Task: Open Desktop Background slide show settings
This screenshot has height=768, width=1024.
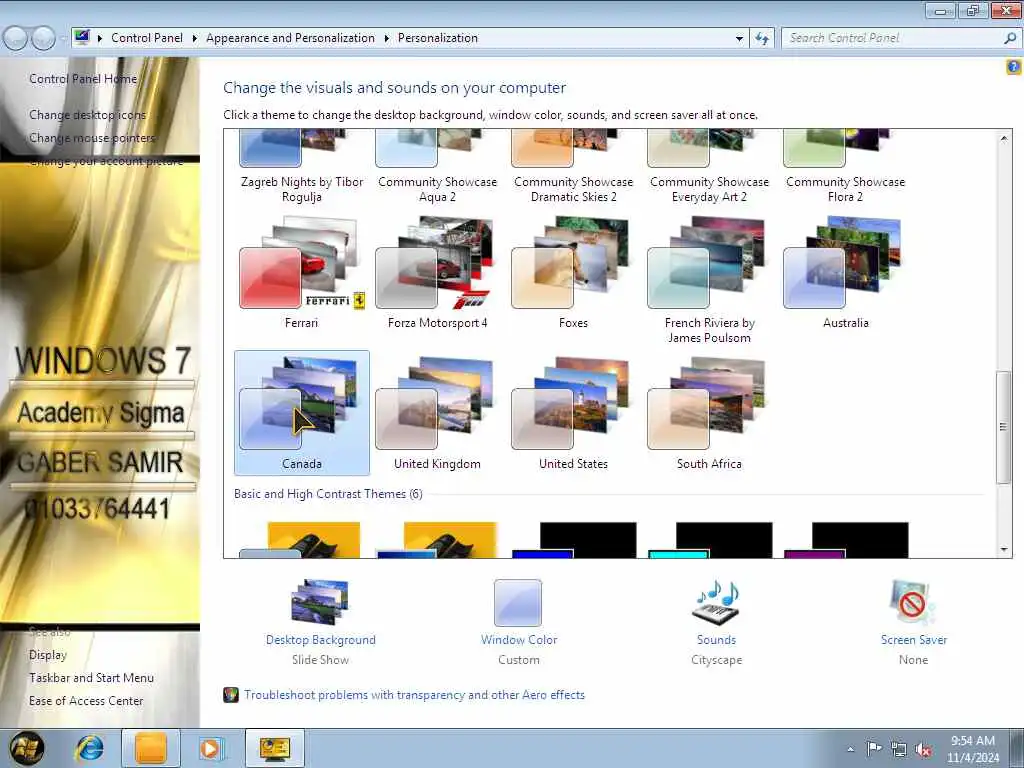Action: 320,622
